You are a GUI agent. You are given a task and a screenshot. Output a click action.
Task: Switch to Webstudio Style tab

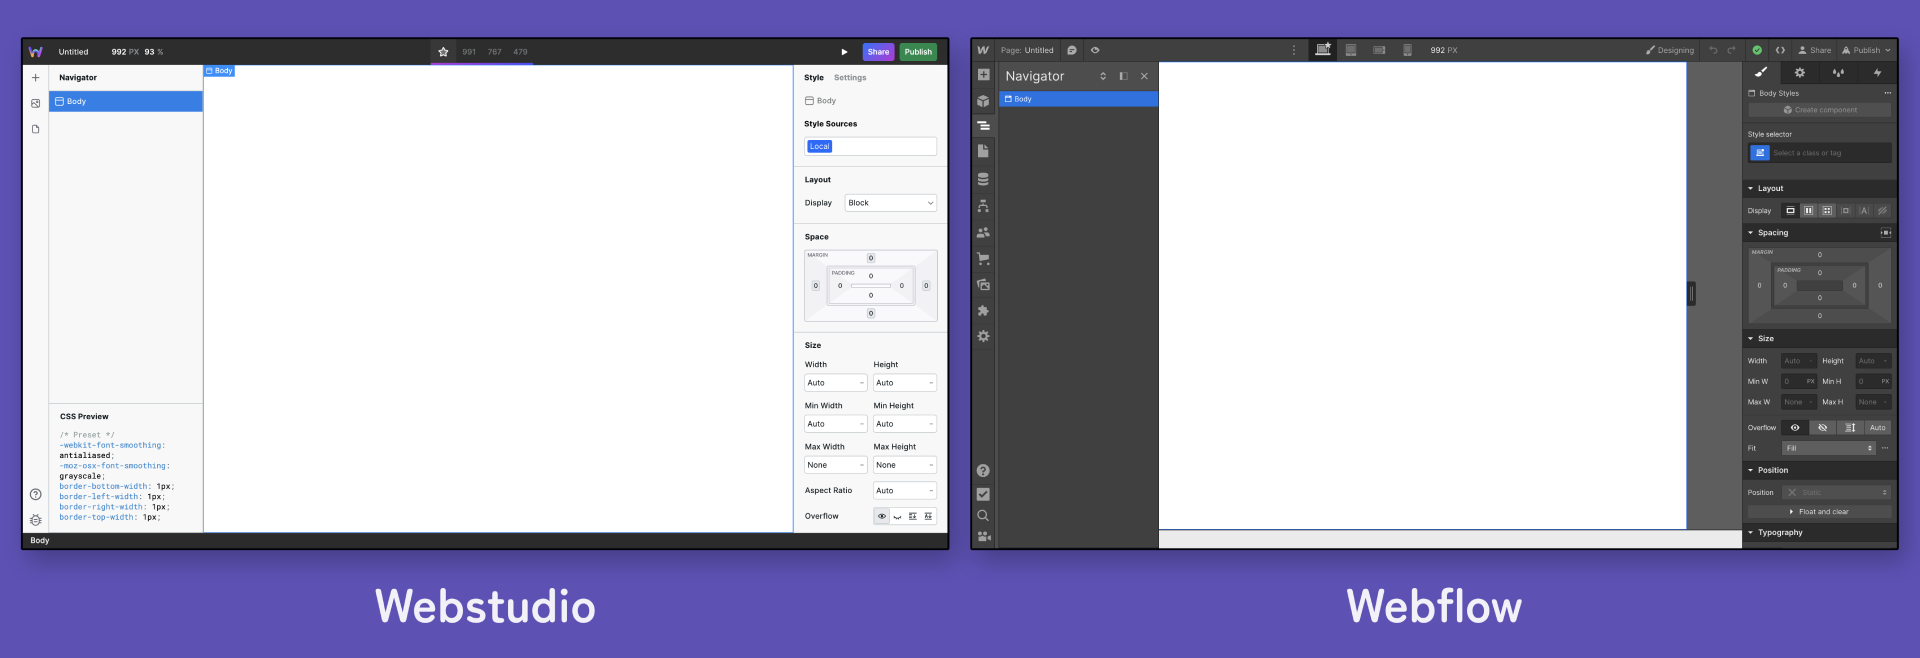pyautogui.click(x=814, y=78)
